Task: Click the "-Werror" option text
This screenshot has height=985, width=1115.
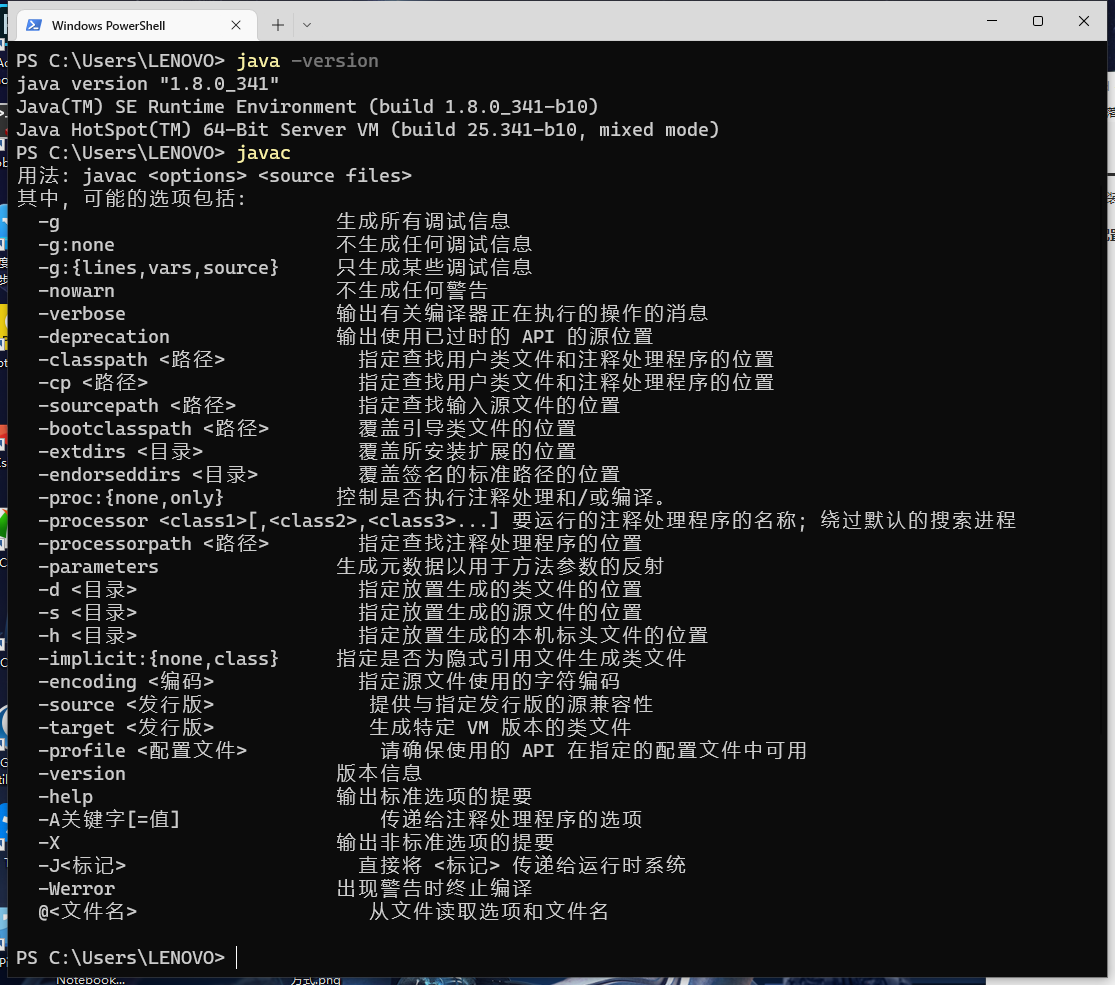Action: [x=76, y=888]
